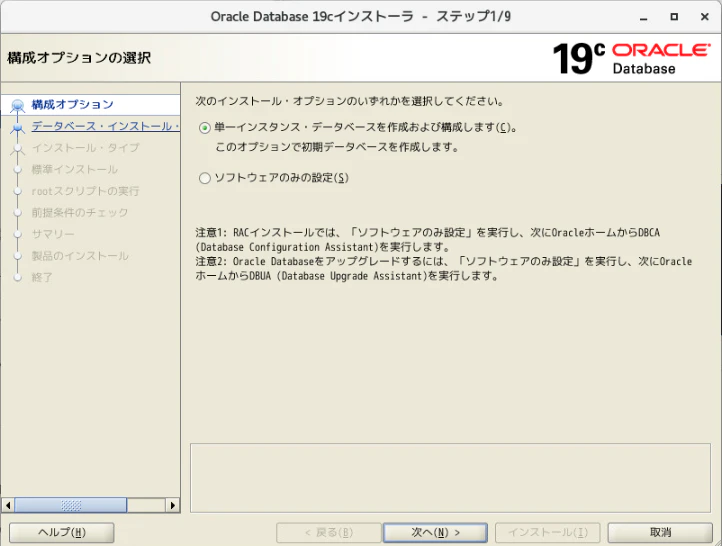Click the ヘルプ(H) button
Image resolution: width=722 pixels, height=546 pixels.
pyautogui.click(x=62, y=533)
